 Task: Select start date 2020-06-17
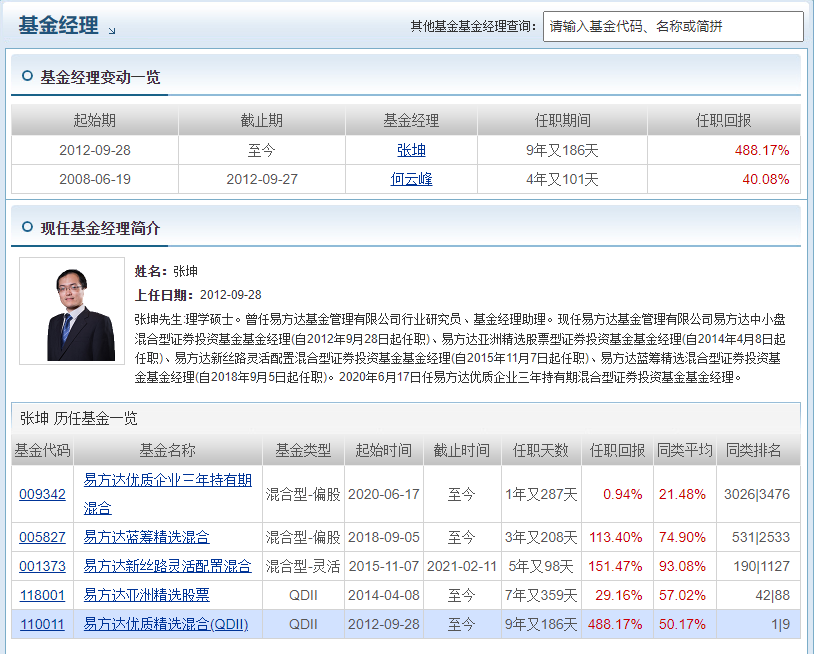pos(384,494)
